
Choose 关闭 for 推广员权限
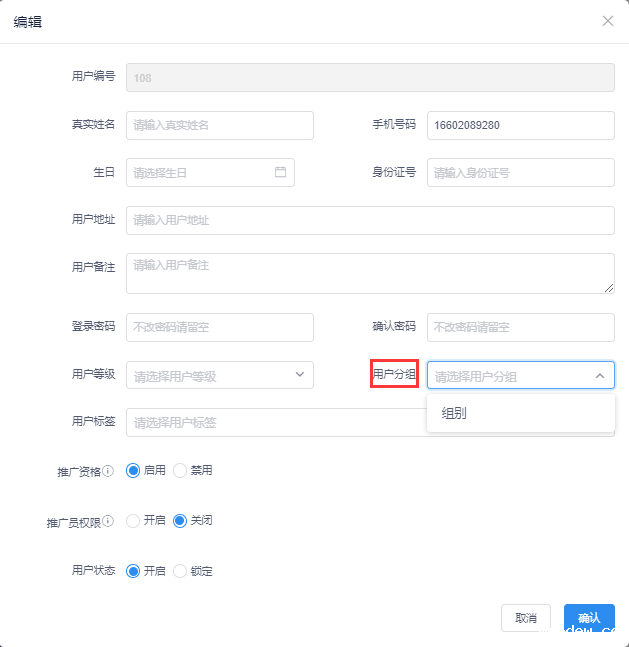[x=180, y=521]
